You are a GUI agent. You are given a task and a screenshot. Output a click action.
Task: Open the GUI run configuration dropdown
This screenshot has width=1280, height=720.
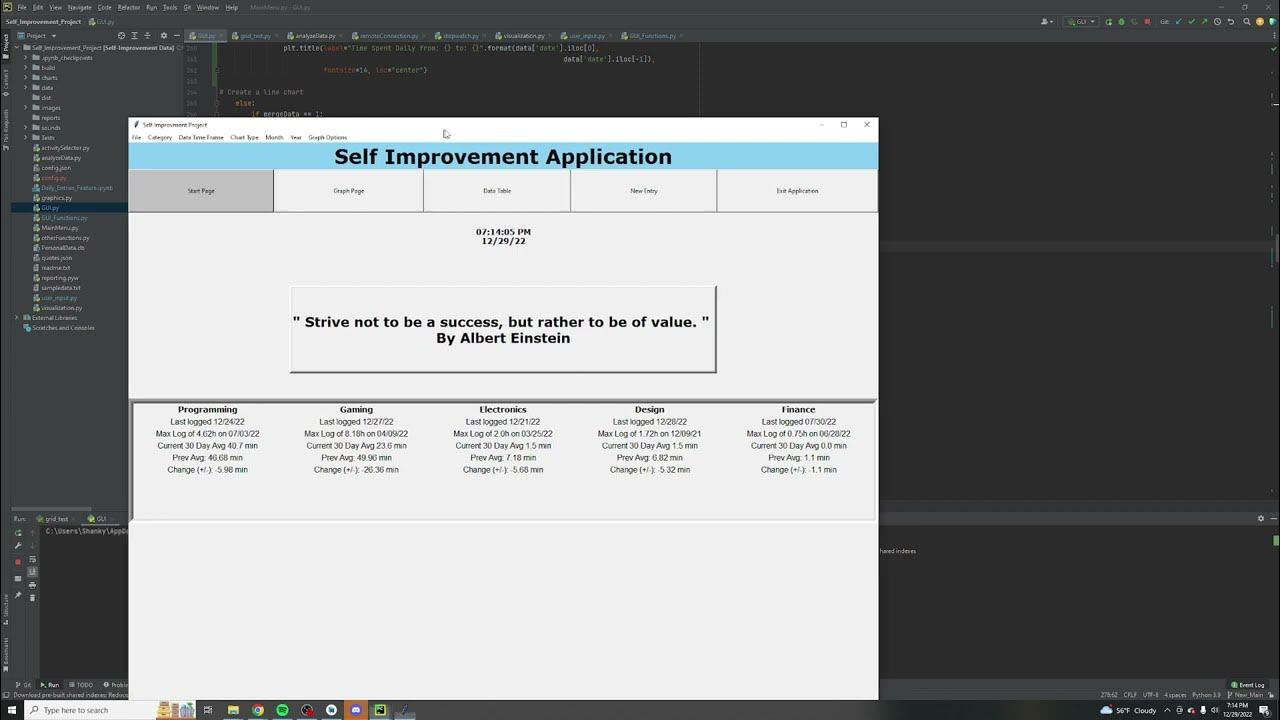pyautogui.click(x=1082, y=21)
